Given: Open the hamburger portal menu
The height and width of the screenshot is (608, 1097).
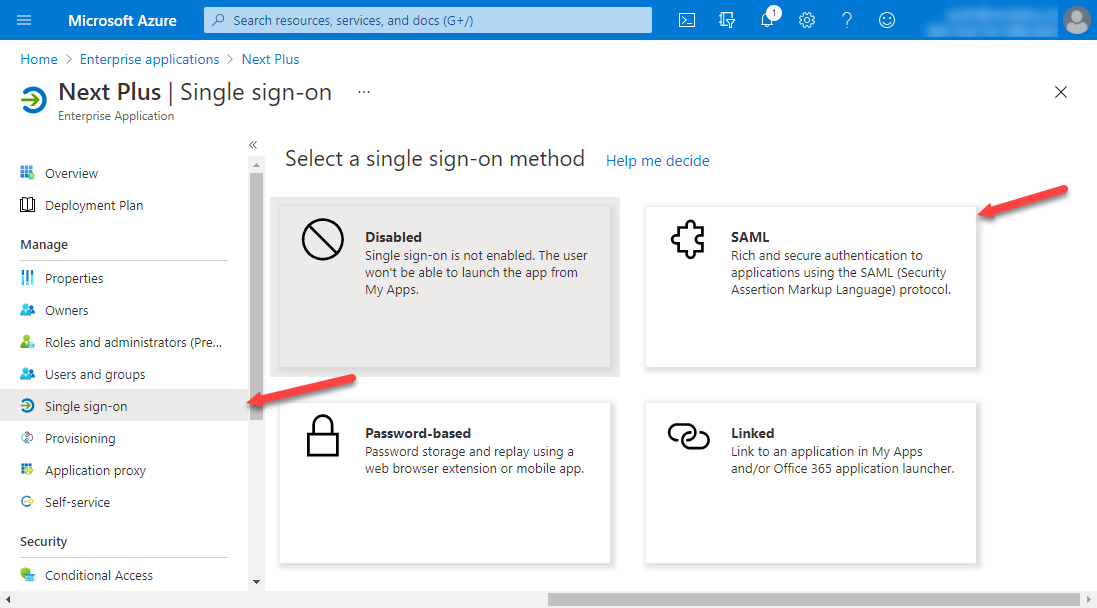Looking at the screenshot, I should (x=24, y=20).
